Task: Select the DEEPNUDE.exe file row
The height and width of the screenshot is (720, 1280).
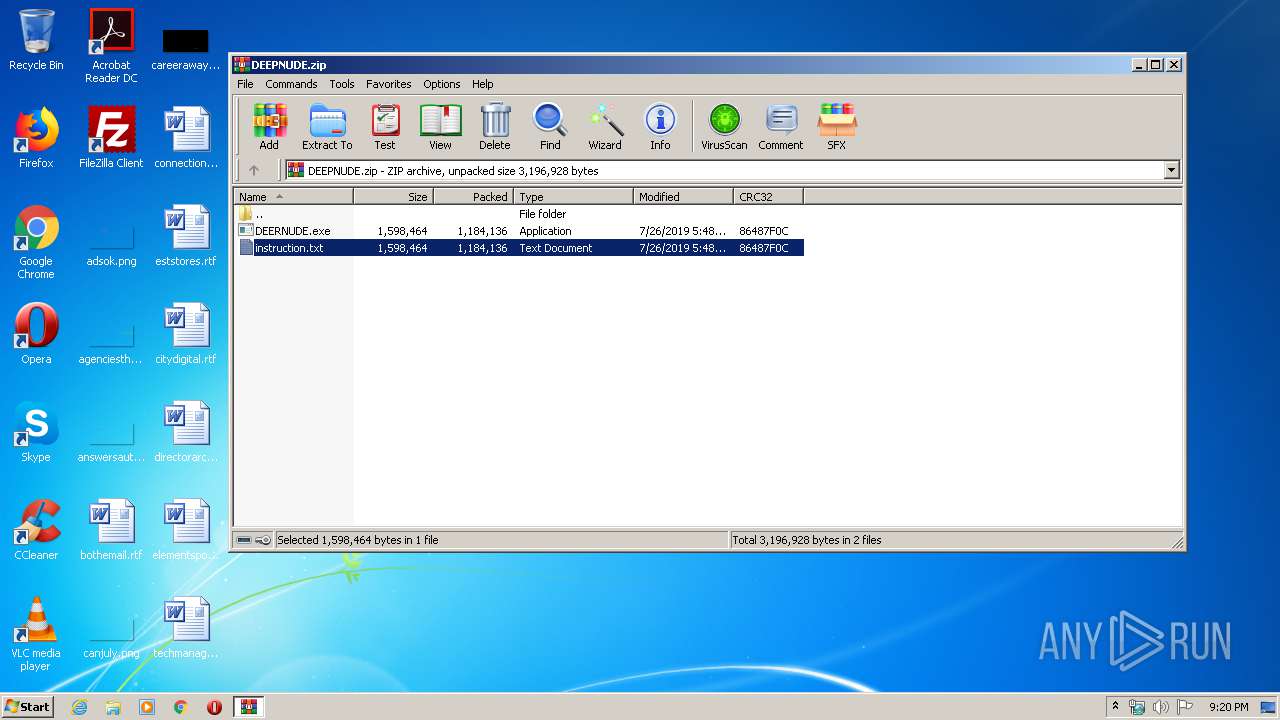Action: tap(519, 231)
